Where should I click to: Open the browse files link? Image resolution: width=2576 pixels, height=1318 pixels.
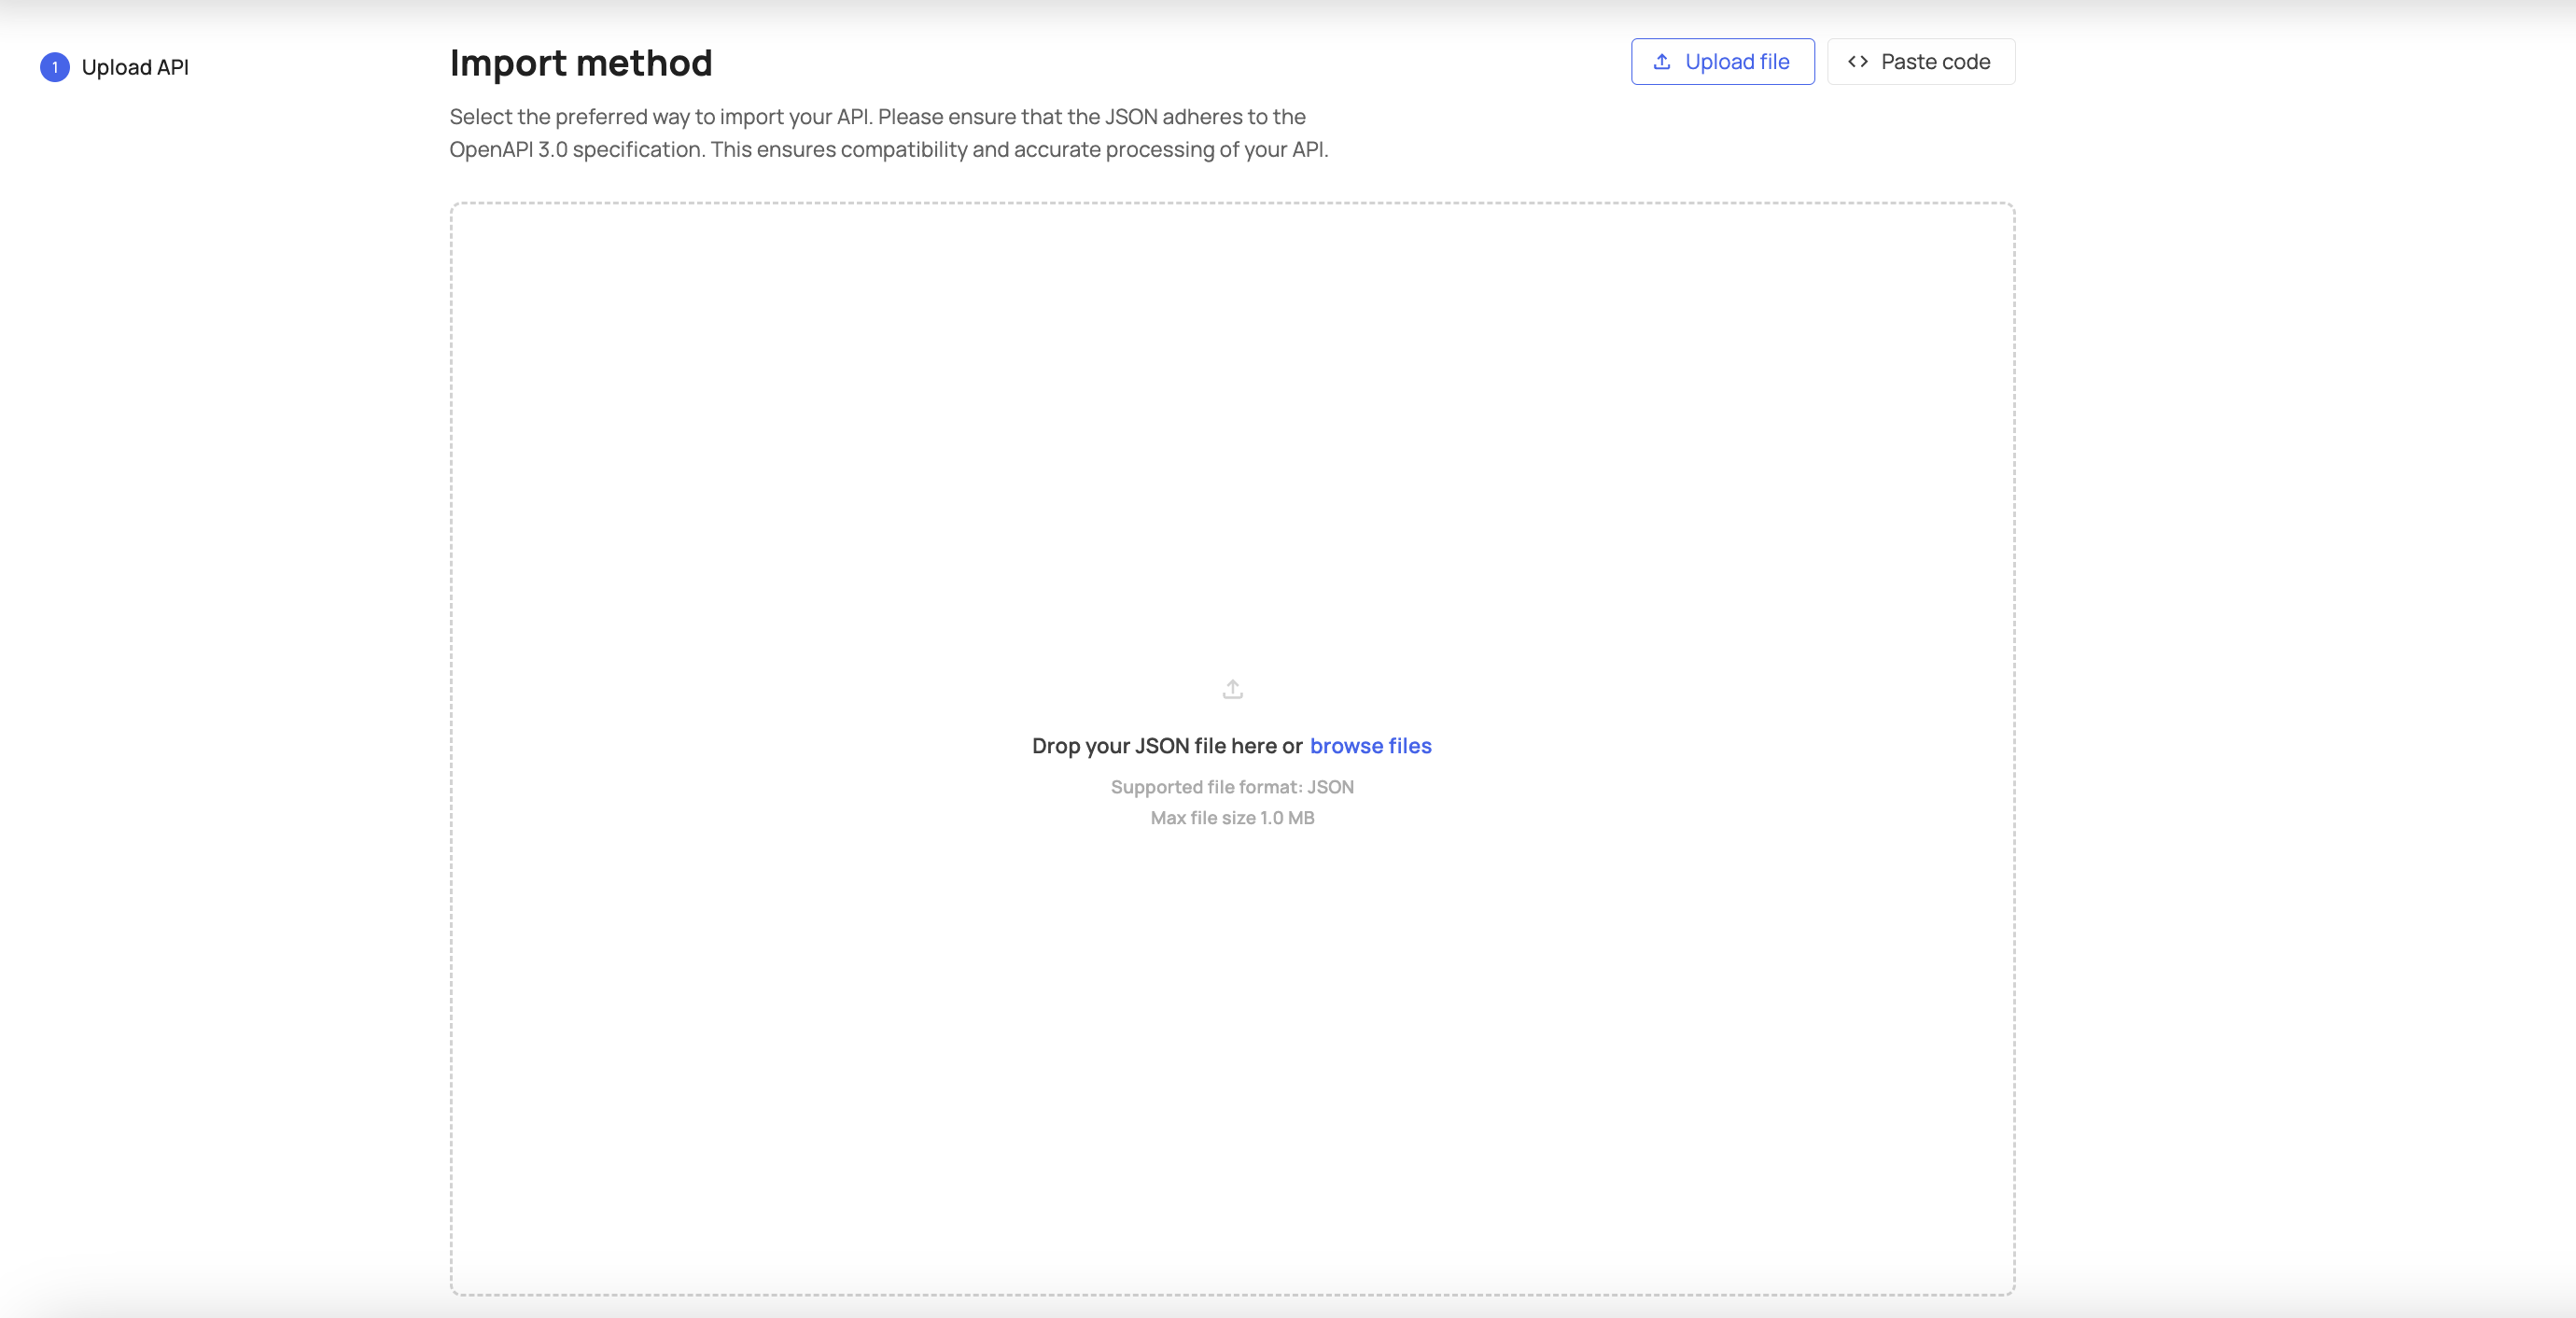(x=1370, y=746)
